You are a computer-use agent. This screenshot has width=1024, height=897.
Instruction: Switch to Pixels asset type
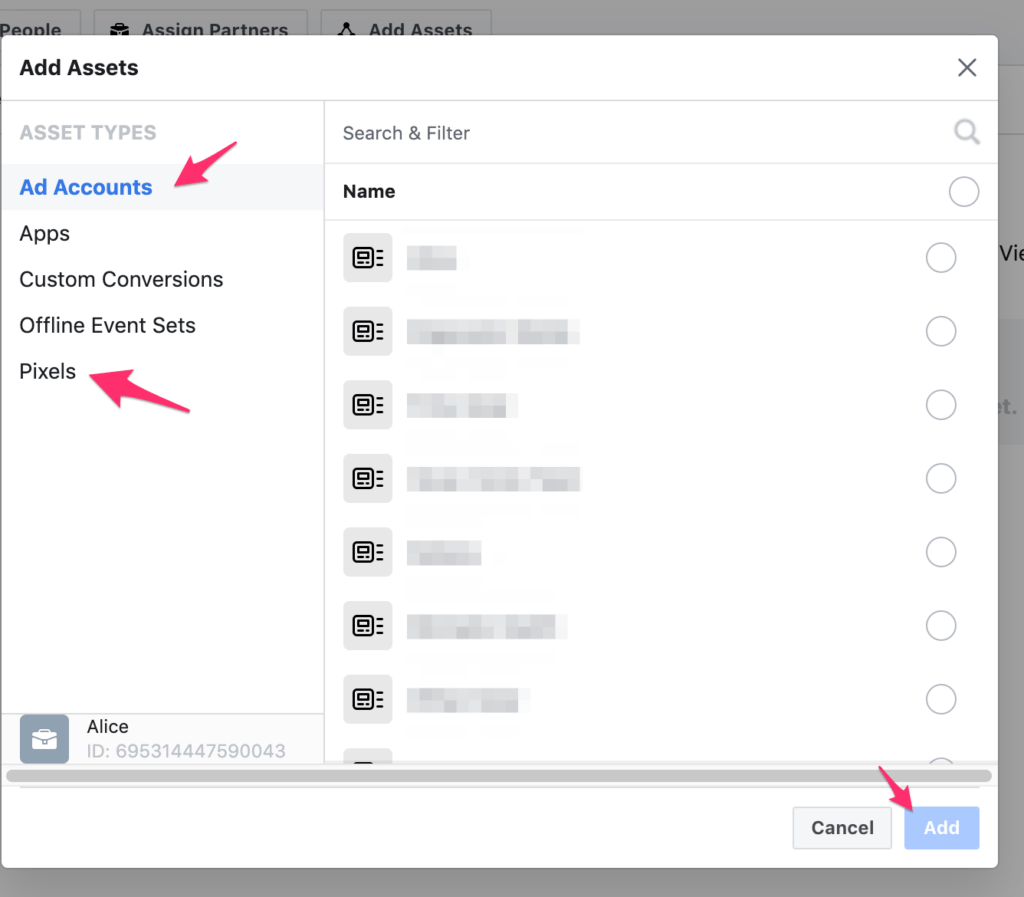[48, 371]
